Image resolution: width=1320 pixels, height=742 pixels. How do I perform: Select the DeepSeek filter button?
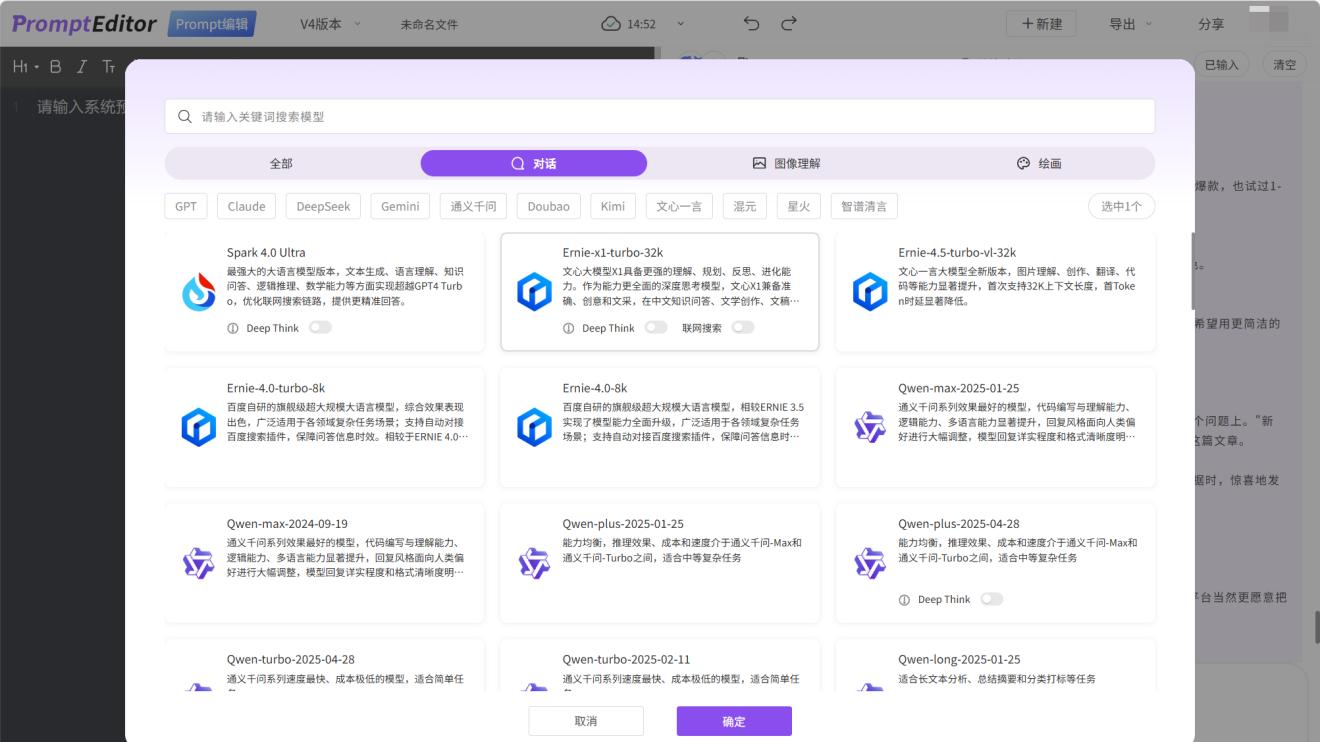pyautogui.click(x=322, y=206)
